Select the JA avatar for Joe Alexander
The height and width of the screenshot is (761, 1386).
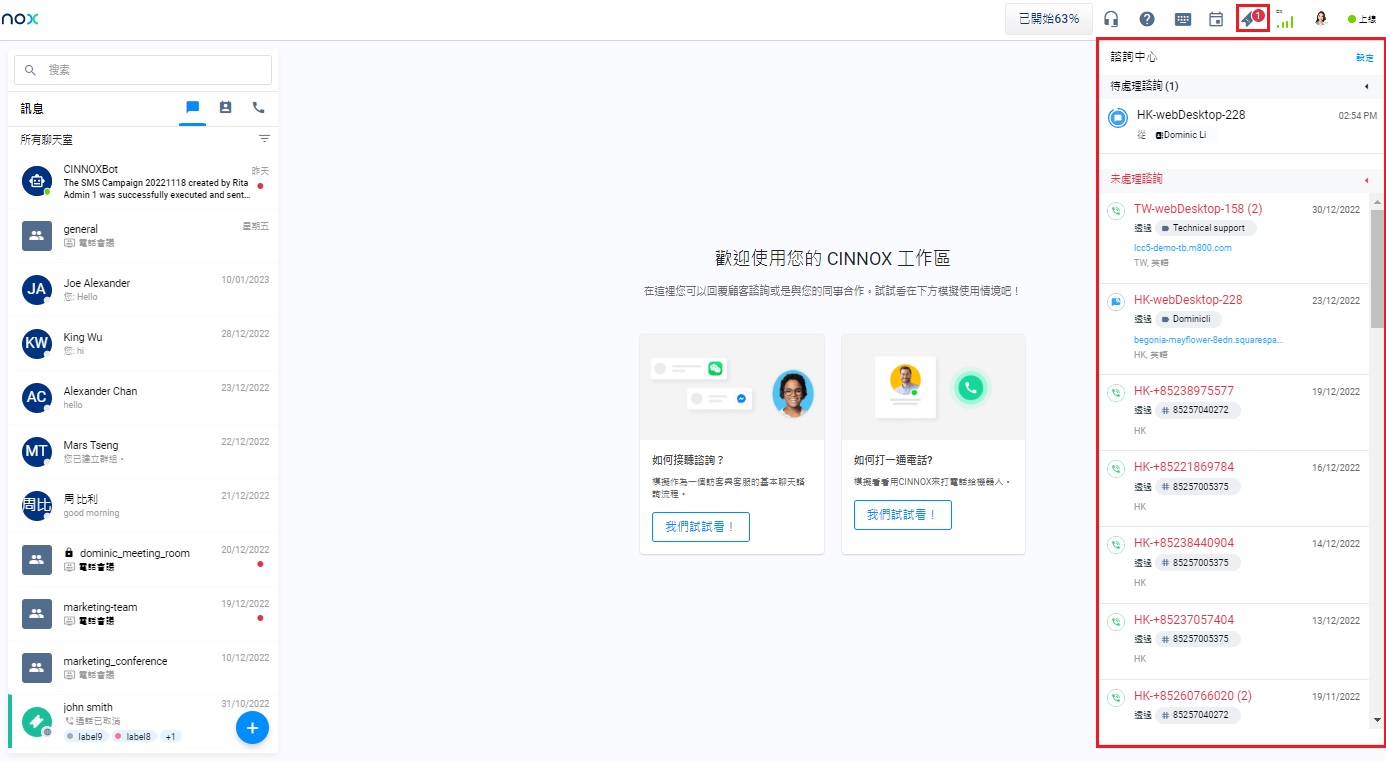click(37, 289)
